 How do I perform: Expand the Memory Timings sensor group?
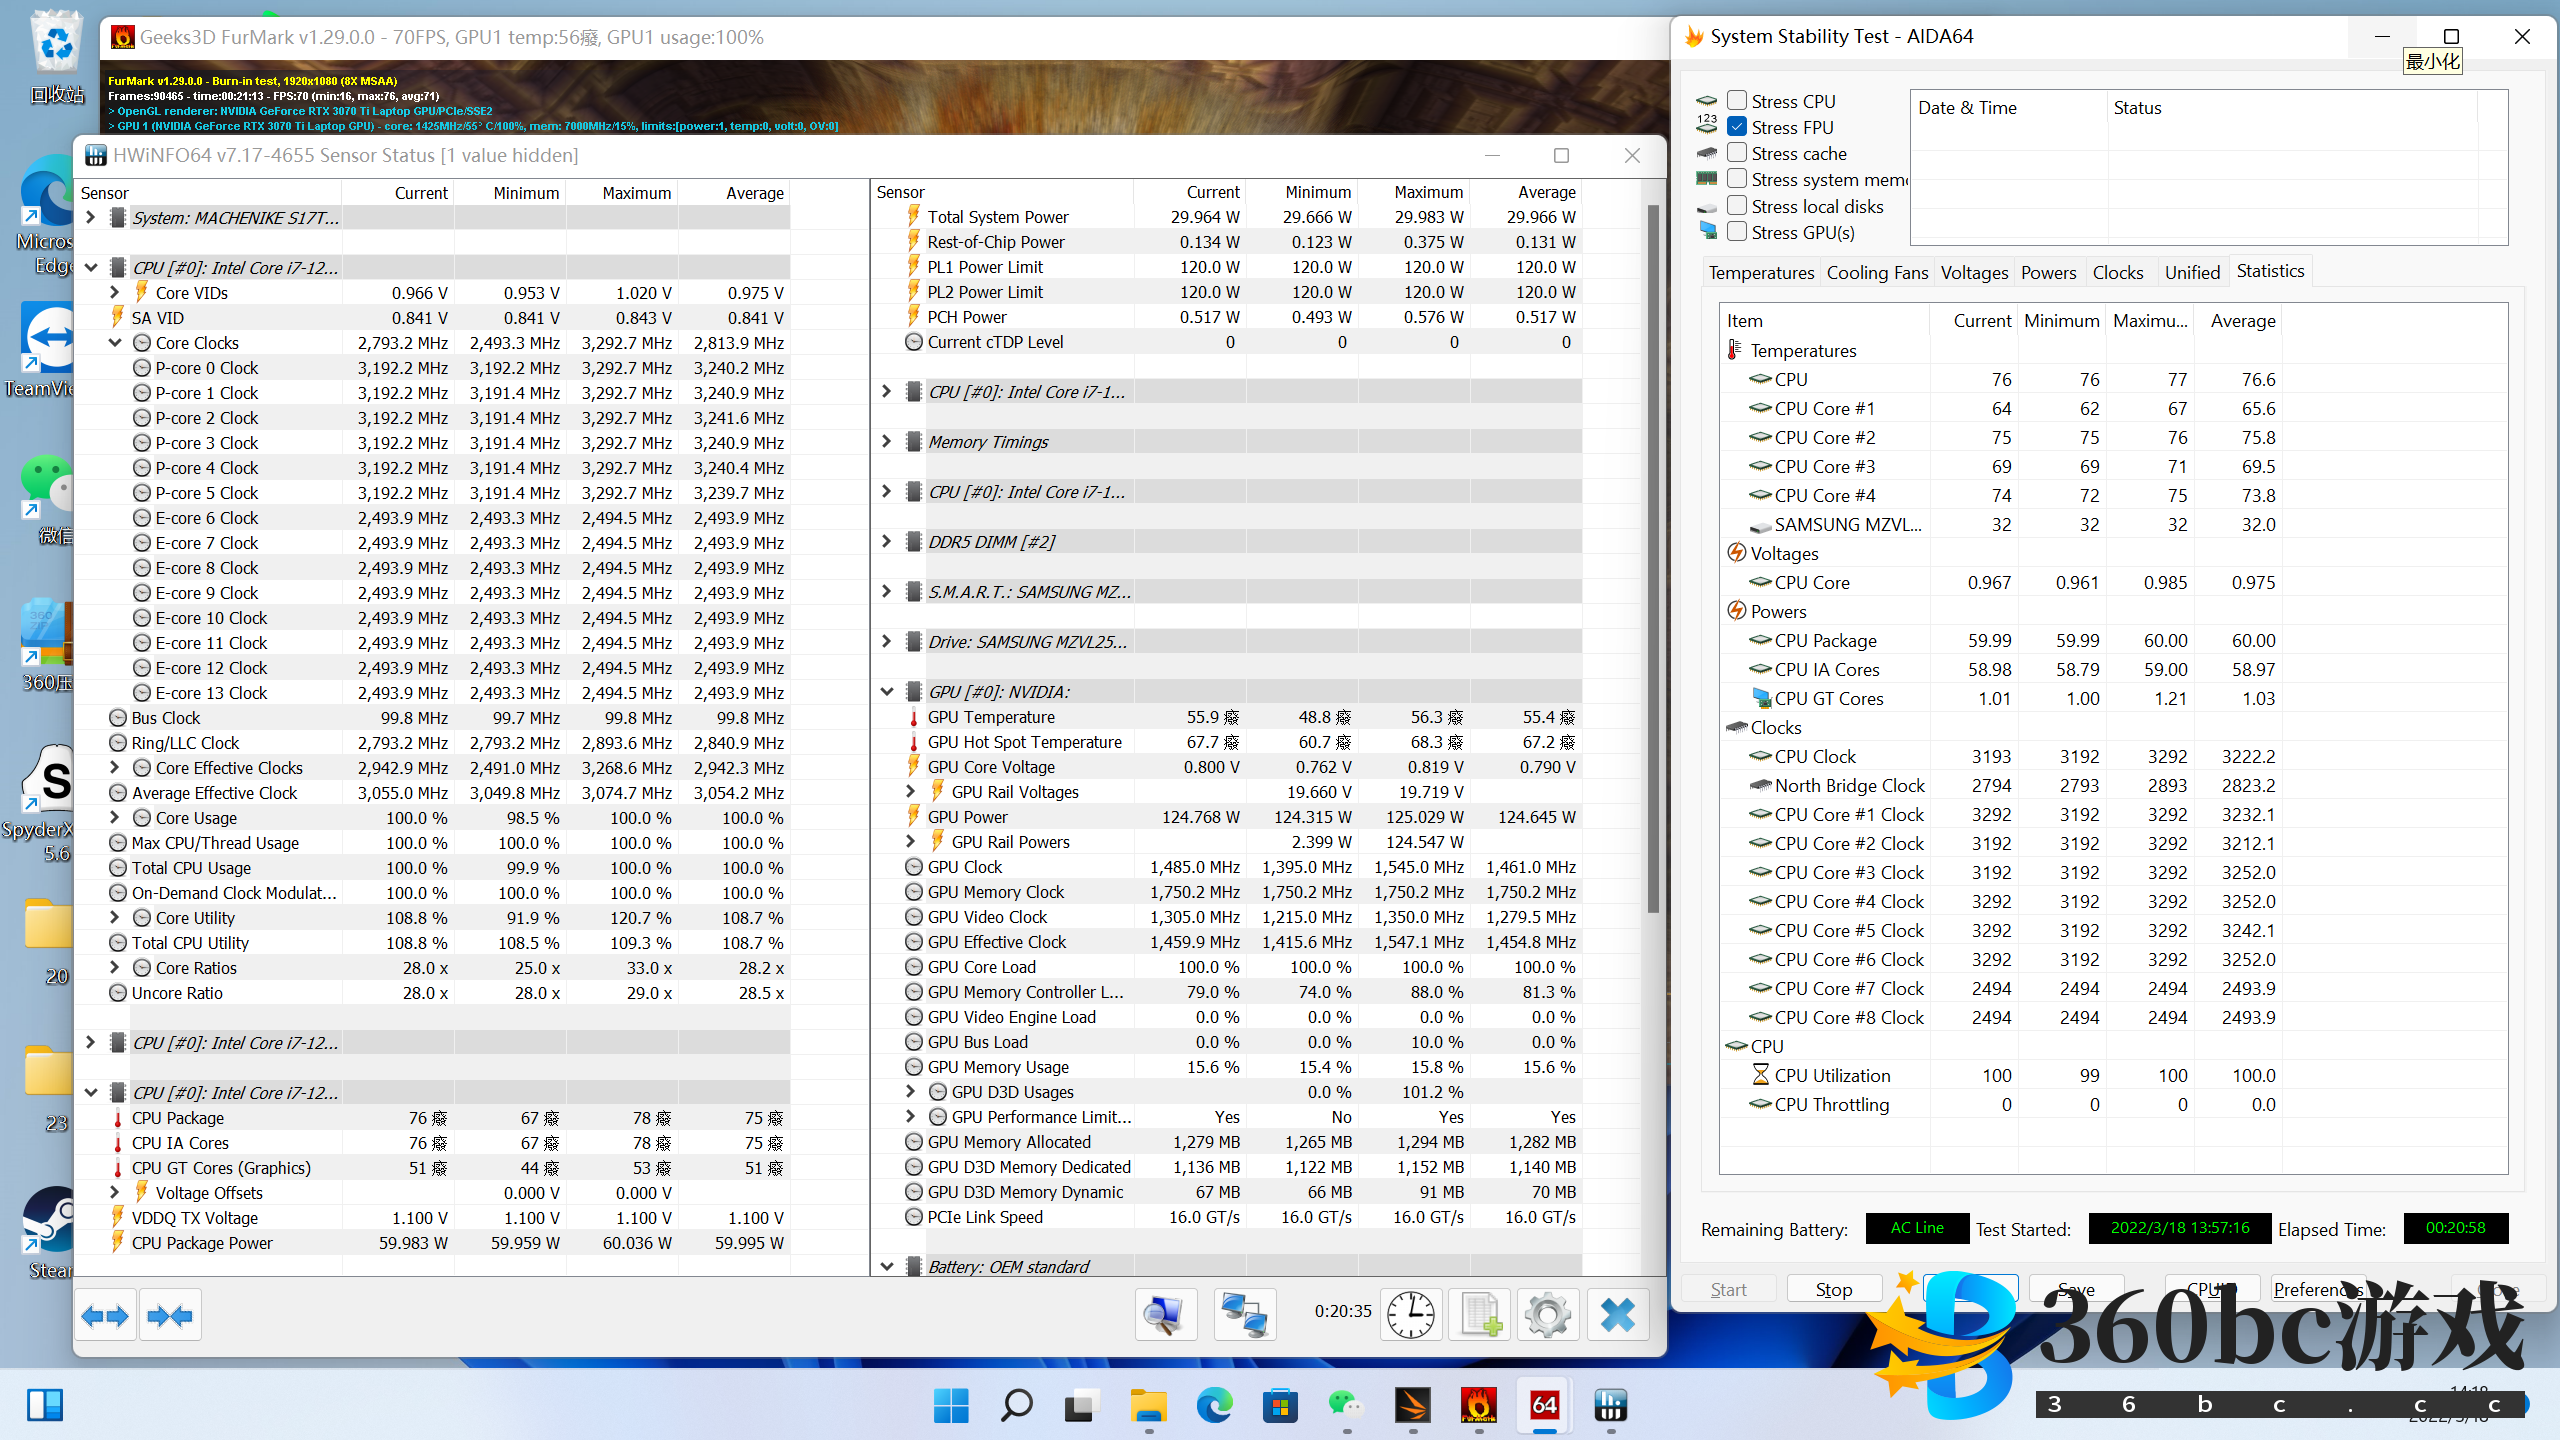click(886, 442)
